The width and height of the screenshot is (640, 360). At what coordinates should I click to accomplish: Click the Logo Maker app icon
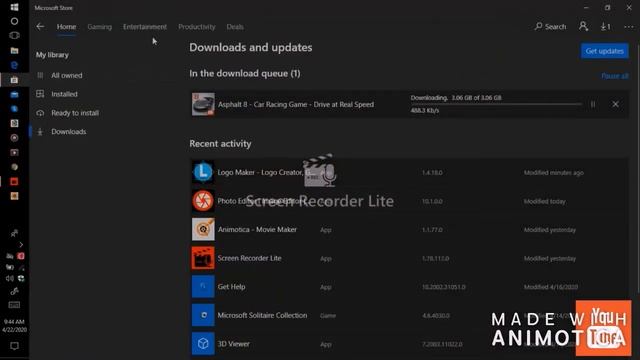click(x=203, y=172)
